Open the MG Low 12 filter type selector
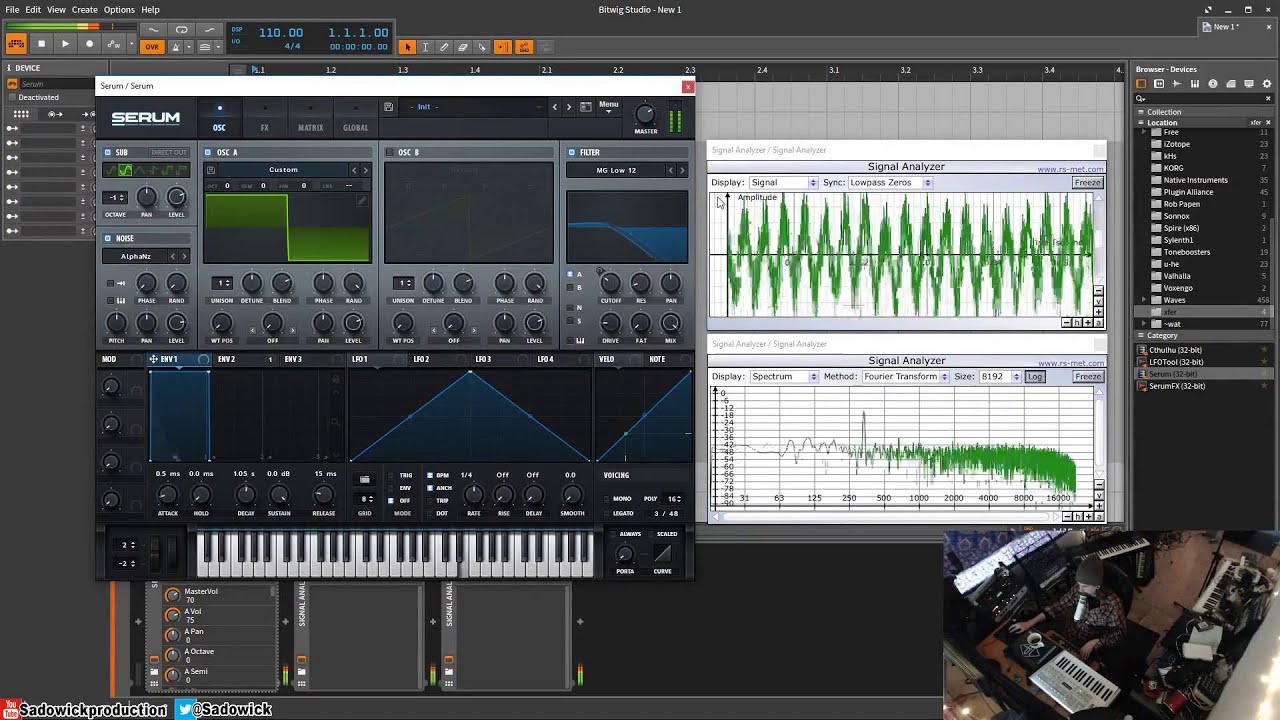Viewport: 1280px width, 720px height. [x=617, y=170]
